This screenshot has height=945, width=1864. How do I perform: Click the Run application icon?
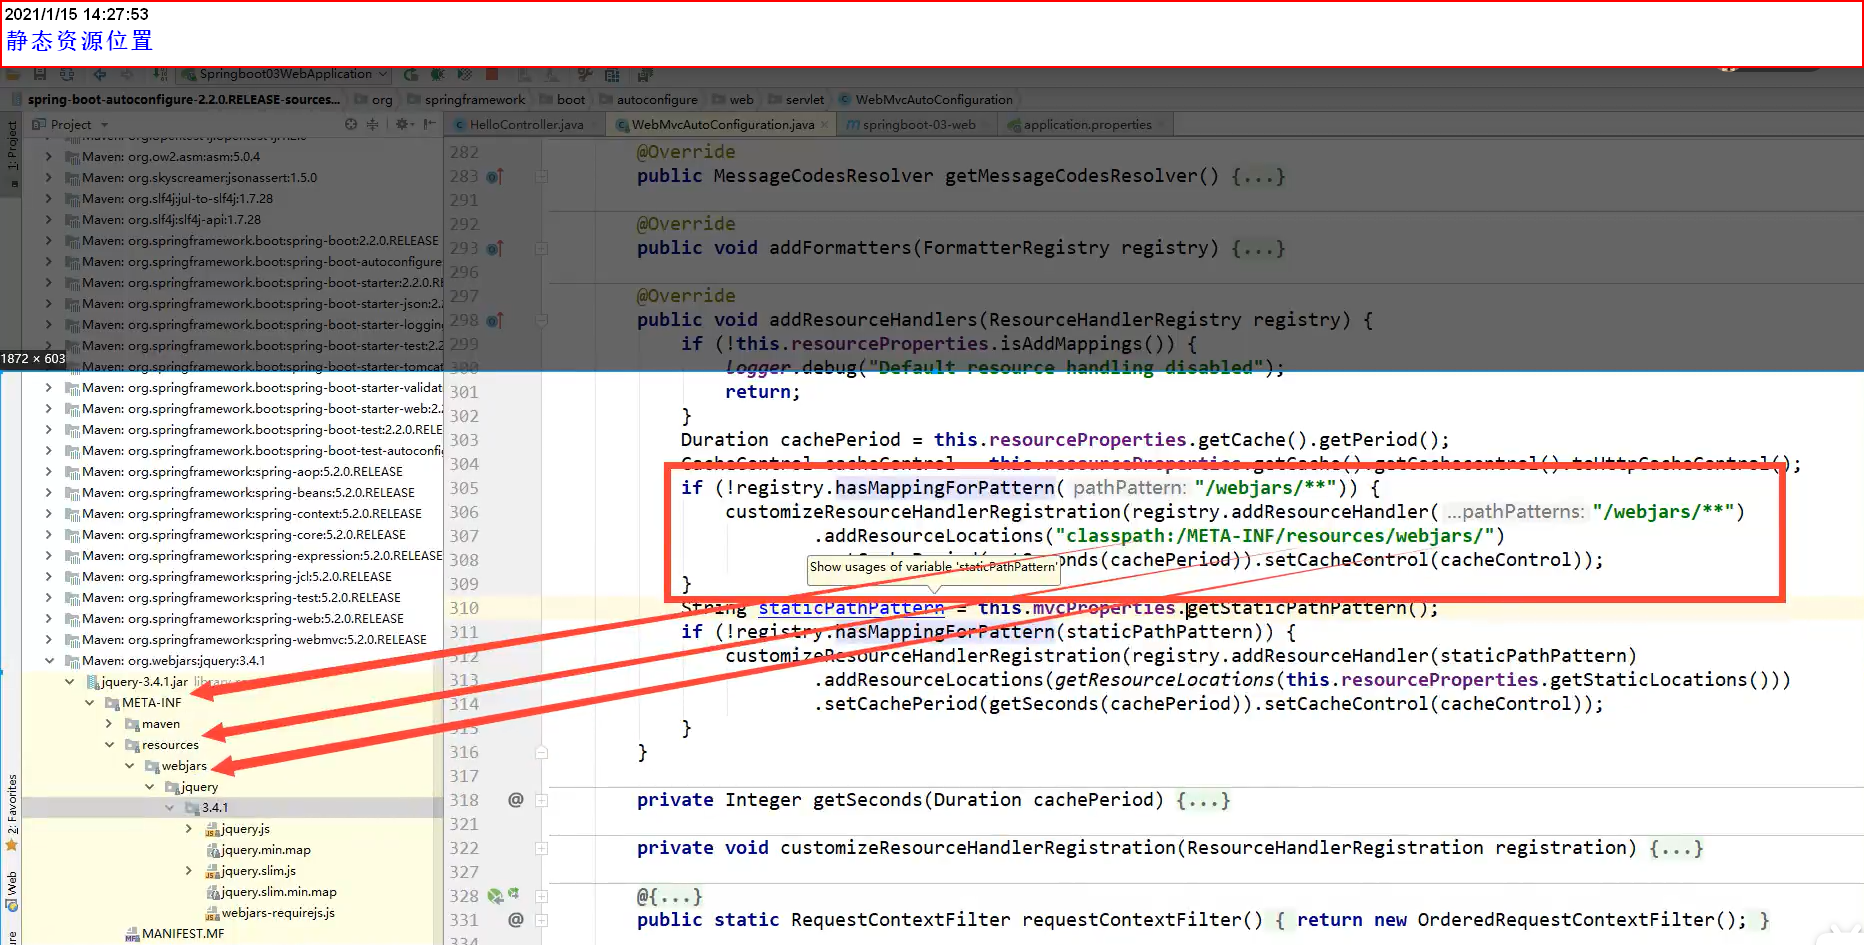tap(411, 74)
